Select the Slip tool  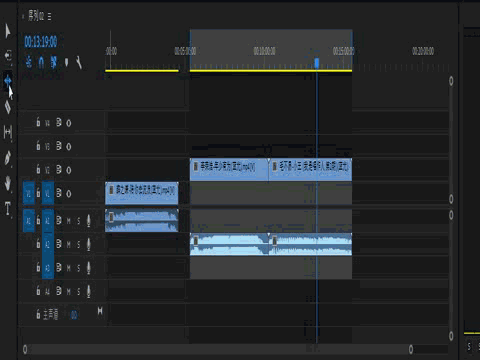(8, 132)
